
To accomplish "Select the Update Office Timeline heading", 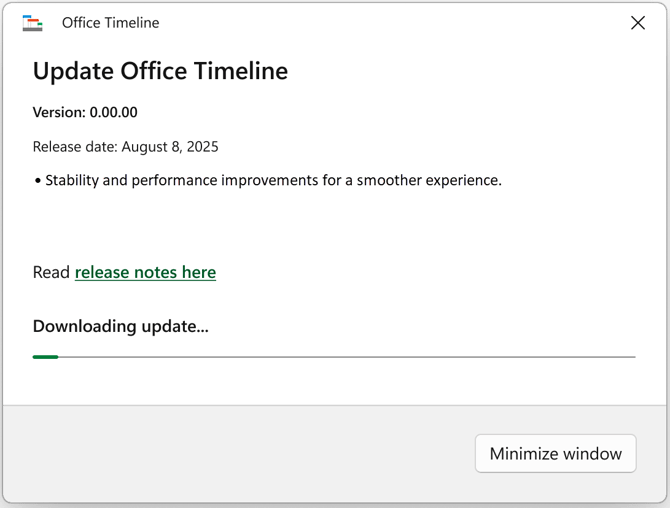I will [x=160, y=71].
